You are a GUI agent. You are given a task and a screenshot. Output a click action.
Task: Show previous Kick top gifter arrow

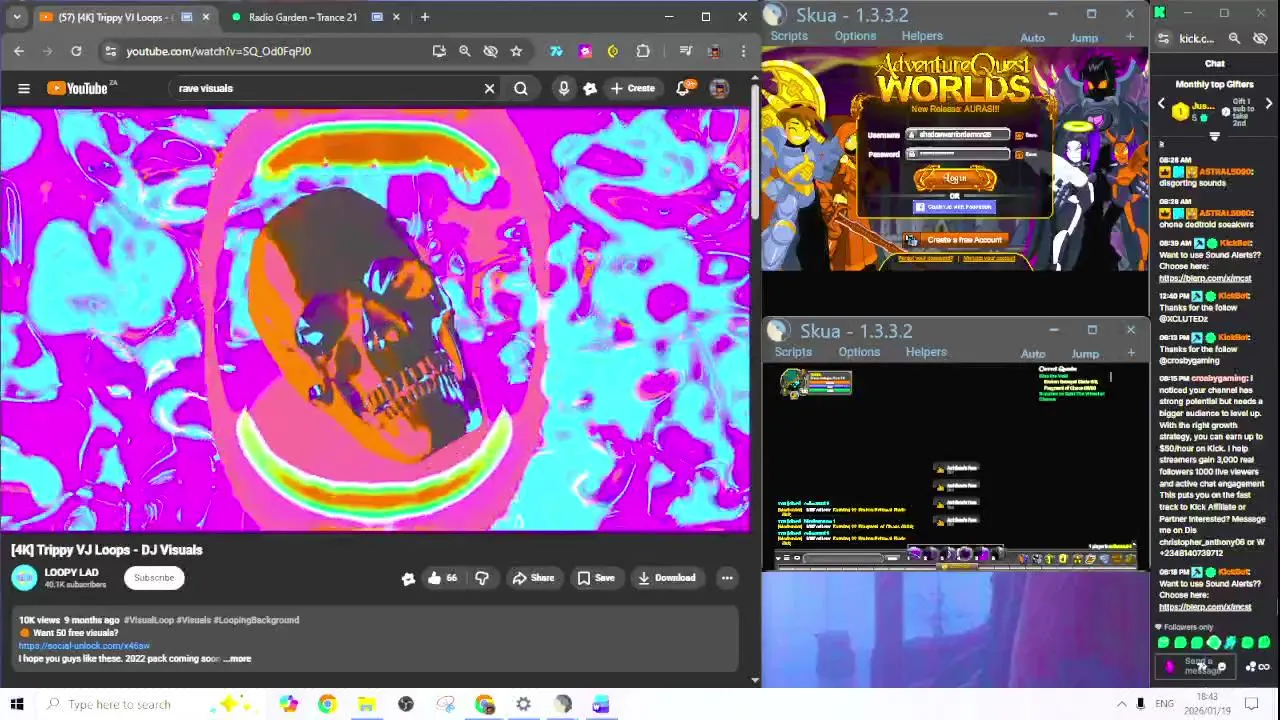tap(1161, 104)
